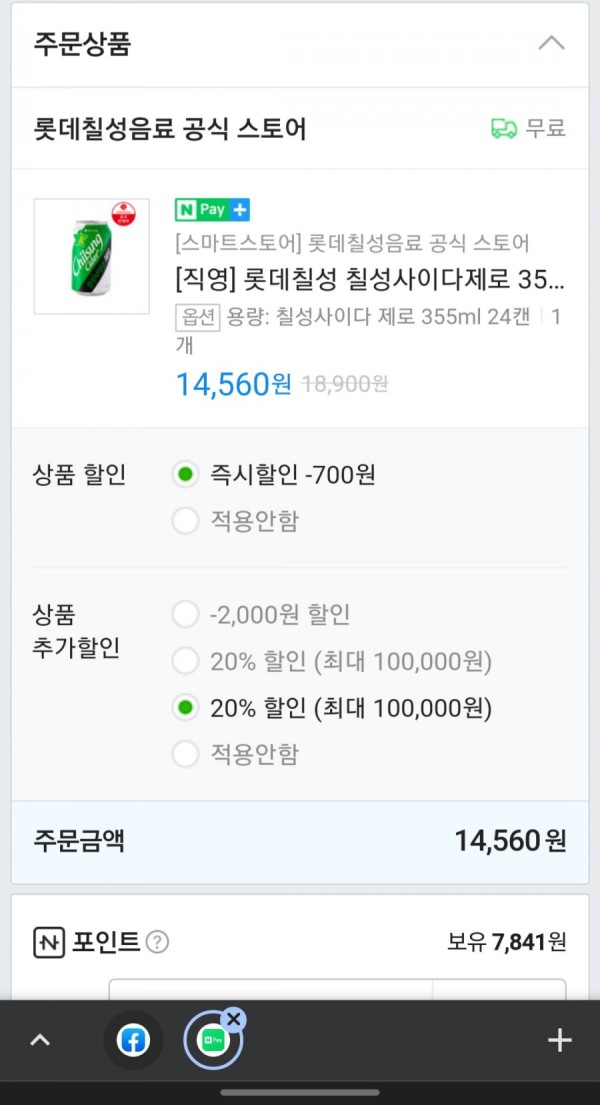Tap the N 포인트 logo icon
The height and width of the screenshot is (1105, 600).
coord(49,942)
